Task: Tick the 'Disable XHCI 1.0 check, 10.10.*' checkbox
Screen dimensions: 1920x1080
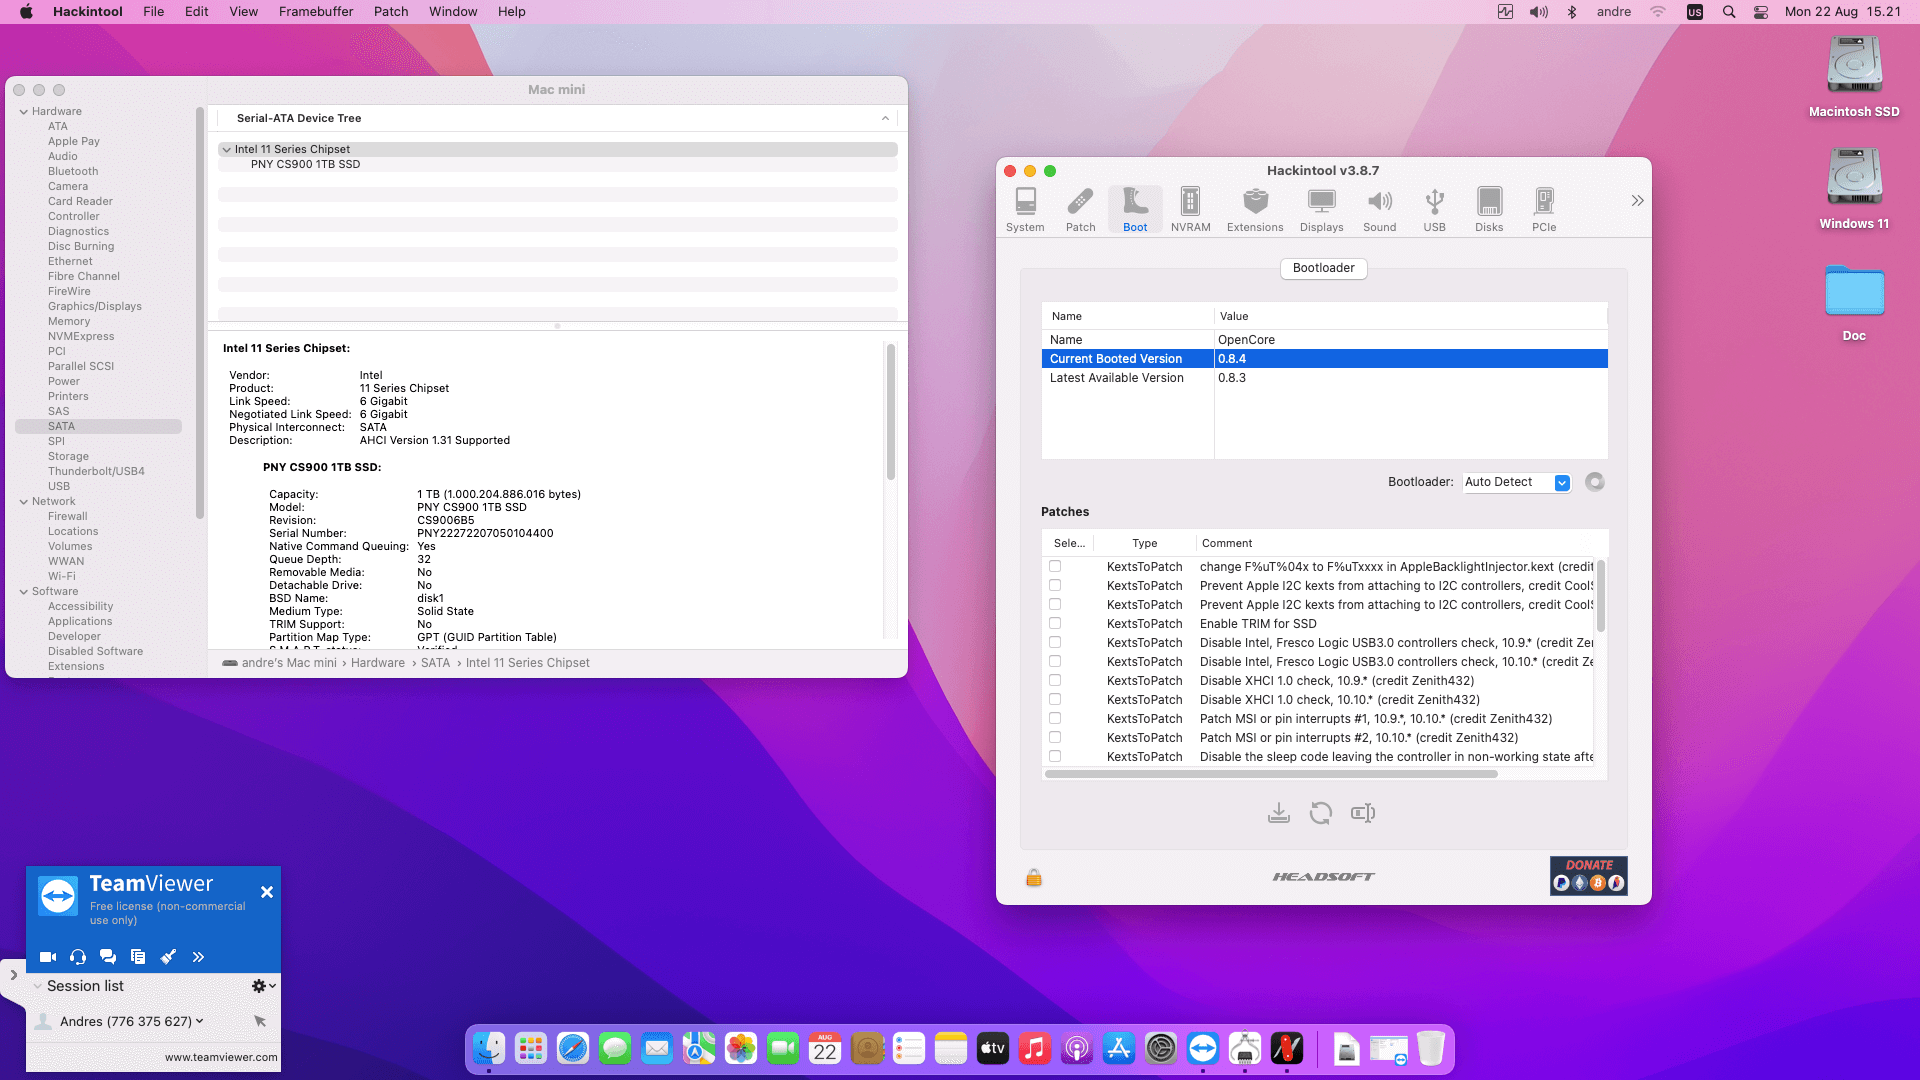Action: click(1055, 699)
